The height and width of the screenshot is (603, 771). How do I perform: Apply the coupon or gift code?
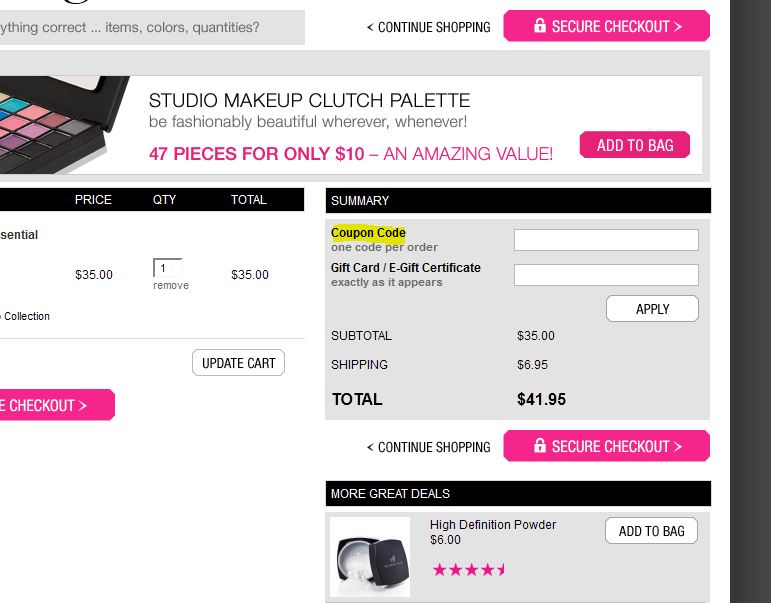click(652, 309)
